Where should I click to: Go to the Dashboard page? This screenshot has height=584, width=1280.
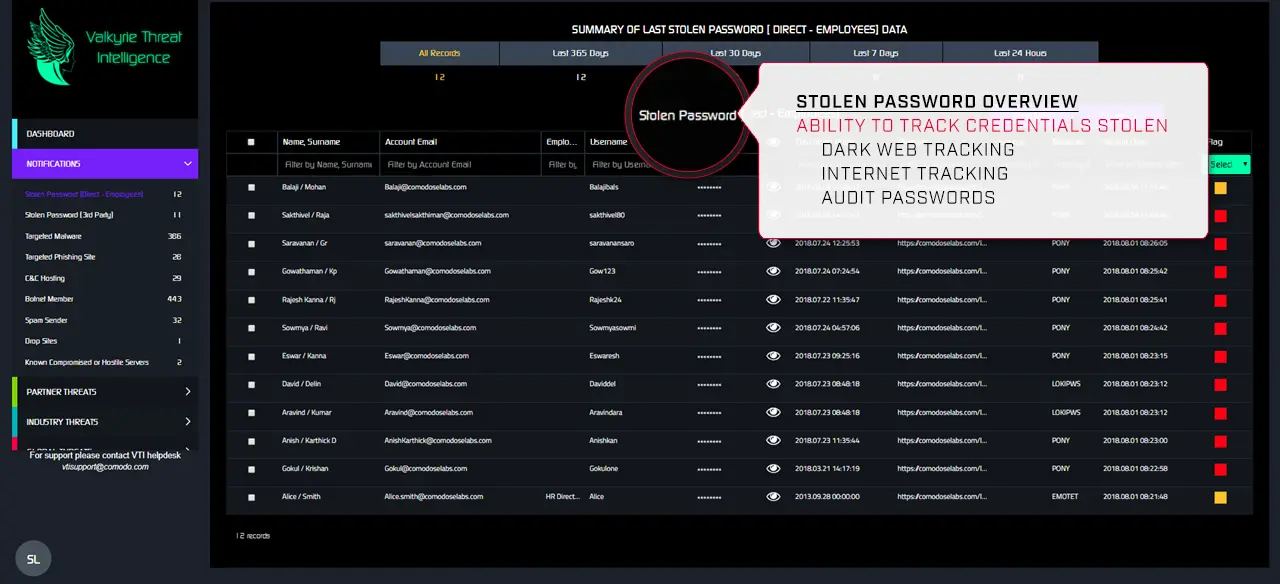click(50, 134)
